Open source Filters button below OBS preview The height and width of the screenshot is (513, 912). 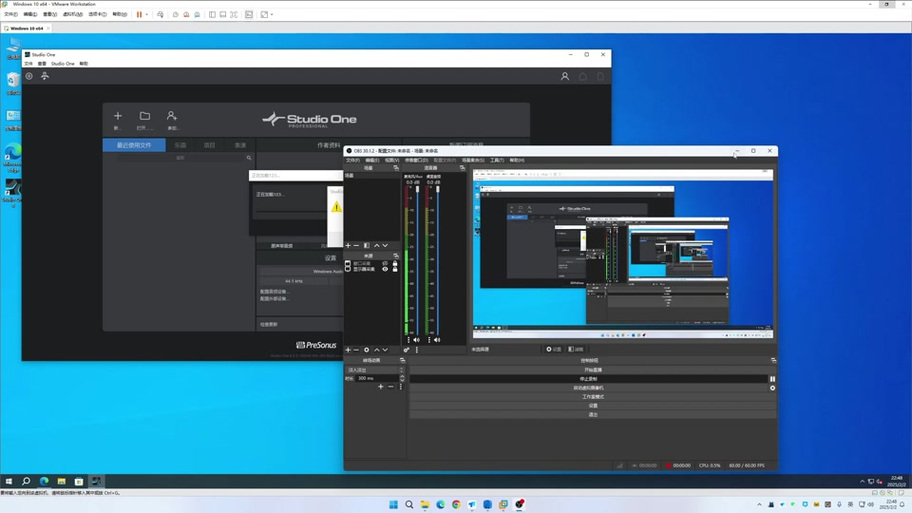(576, 349)
